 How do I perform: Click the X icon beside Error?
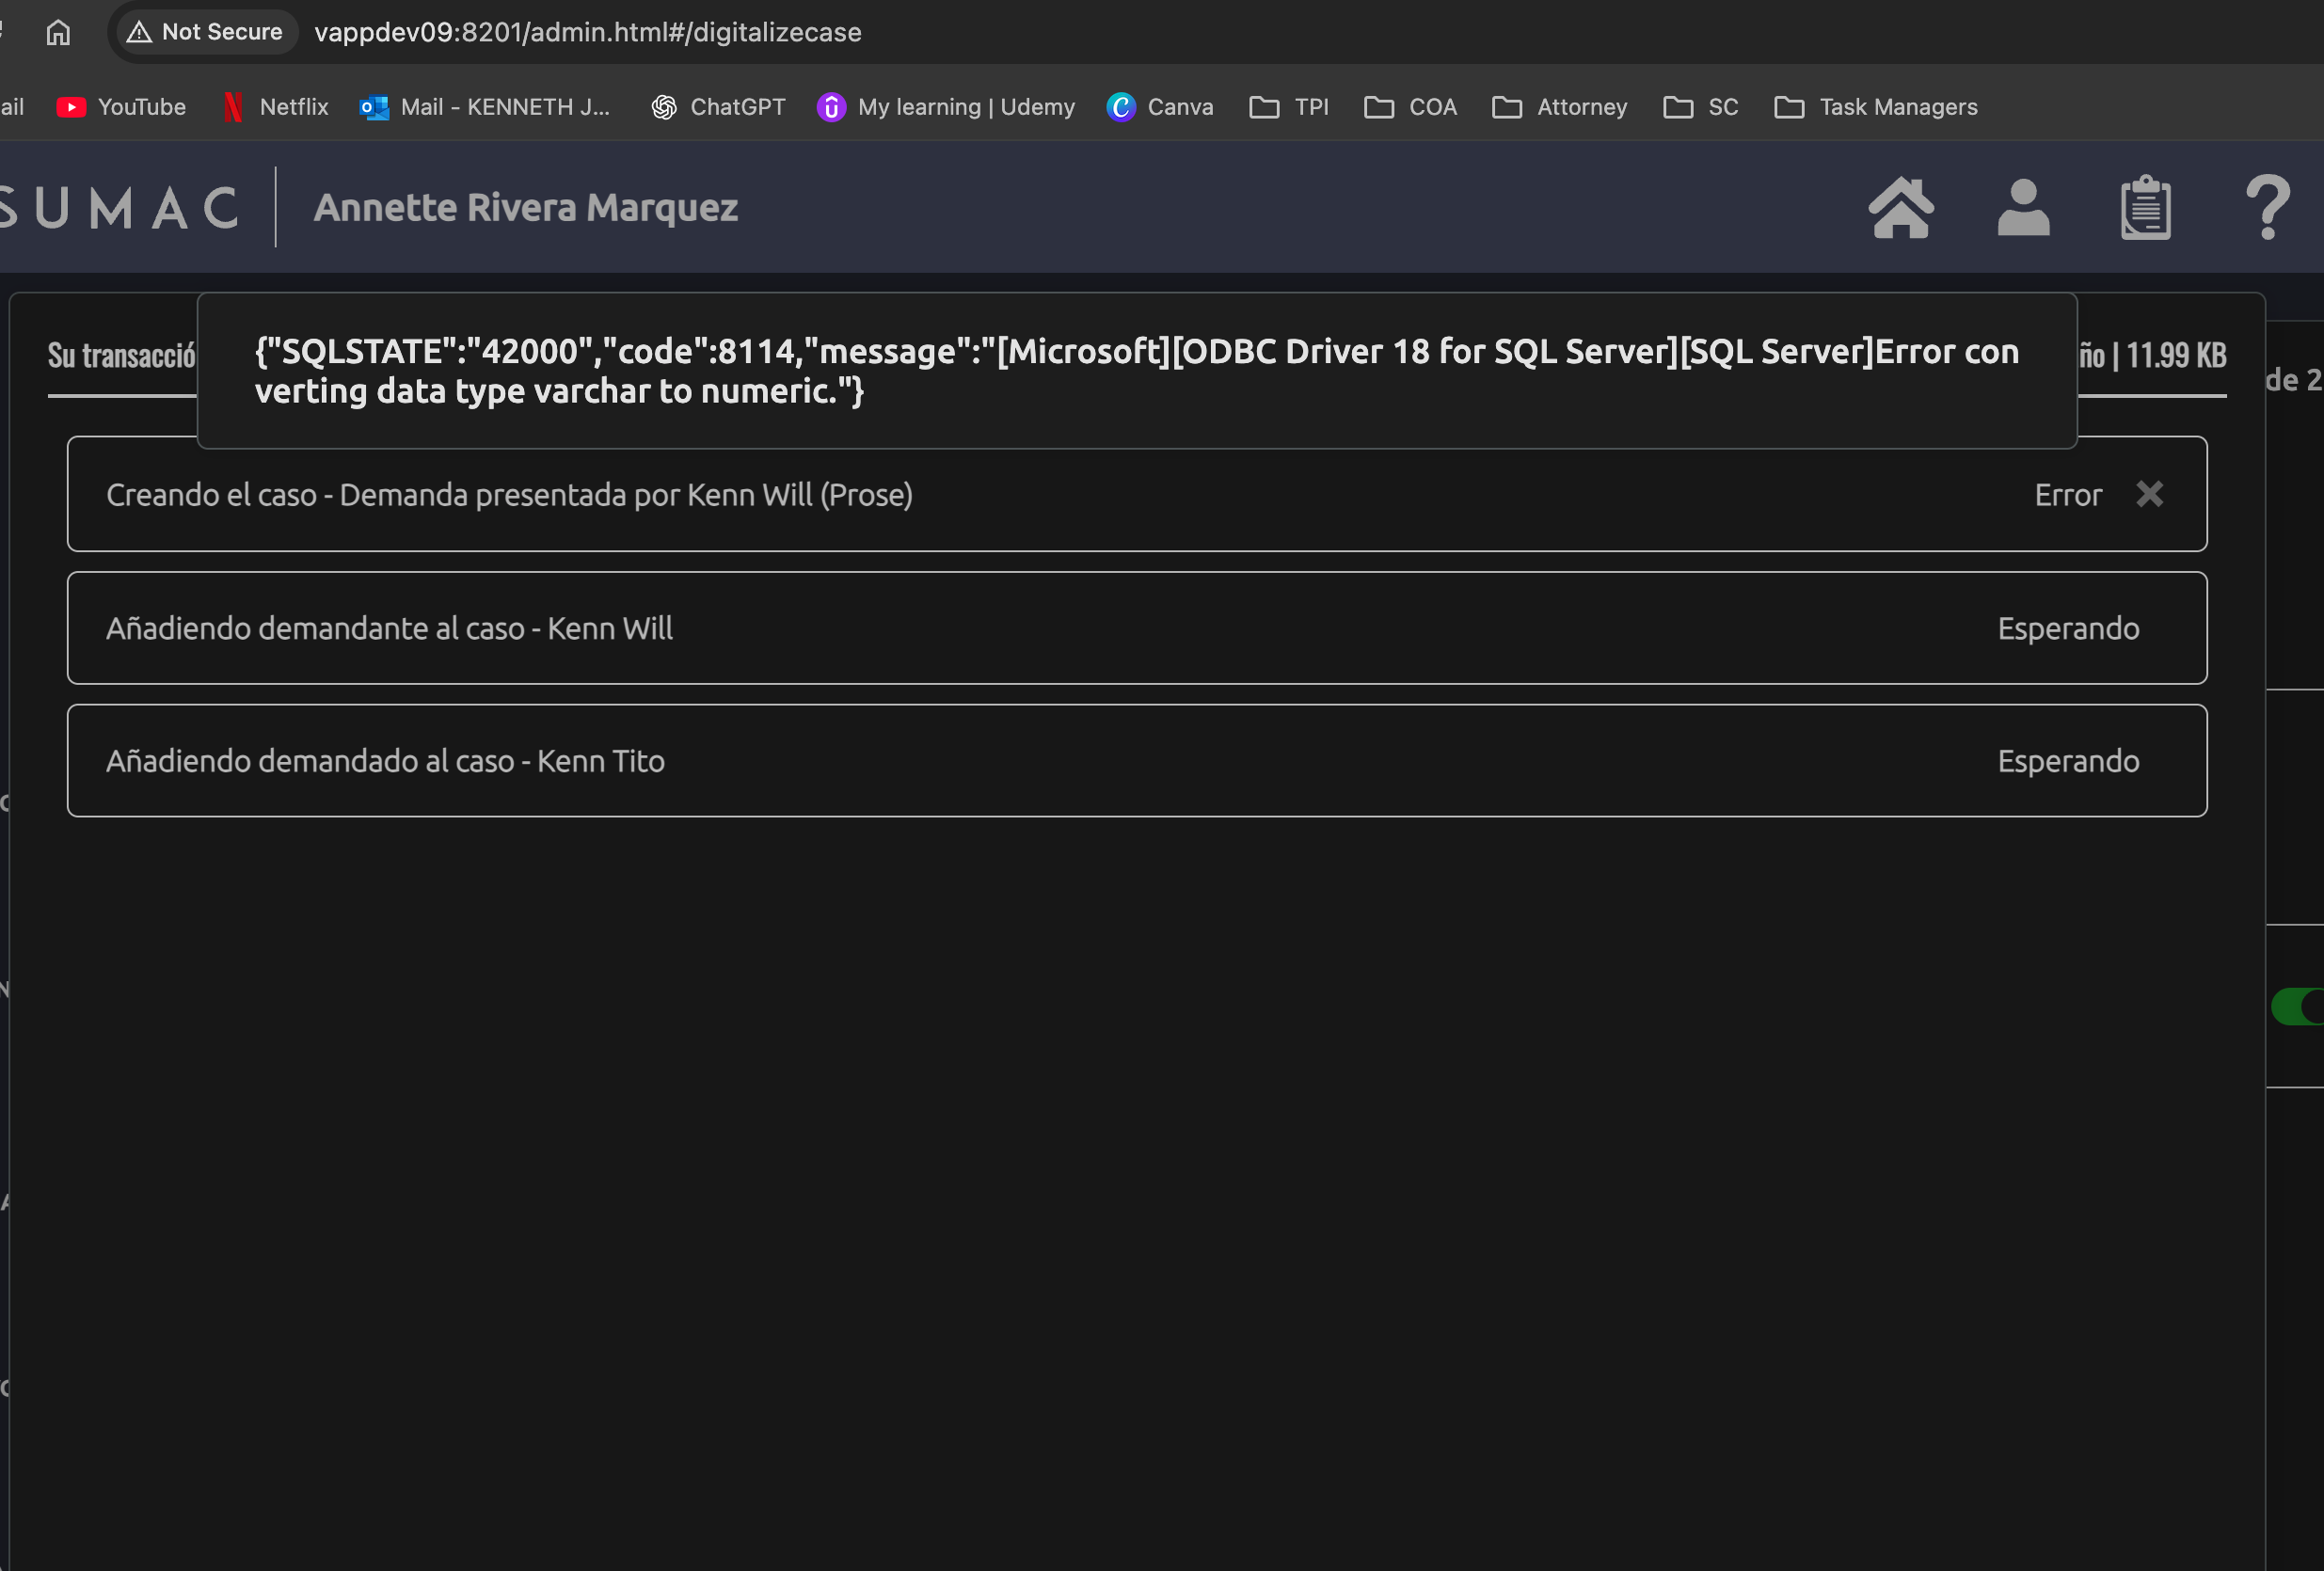[2149, 494]
